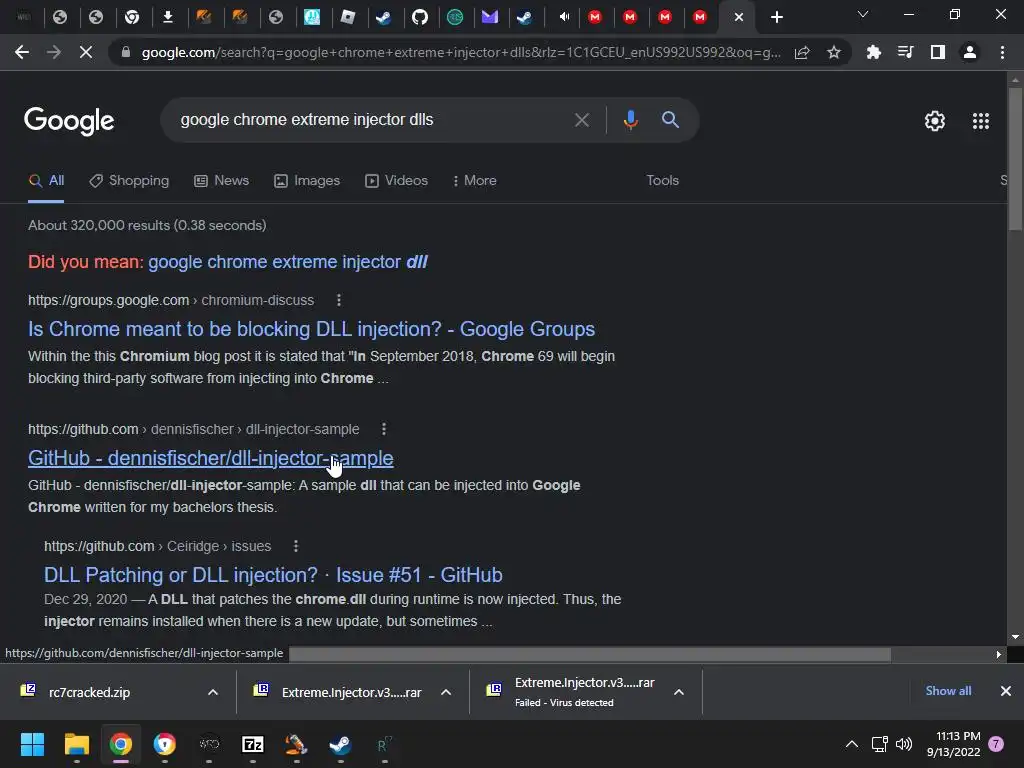Bookmark this page with the star
1024x768 pixels.
coord(834,52)
